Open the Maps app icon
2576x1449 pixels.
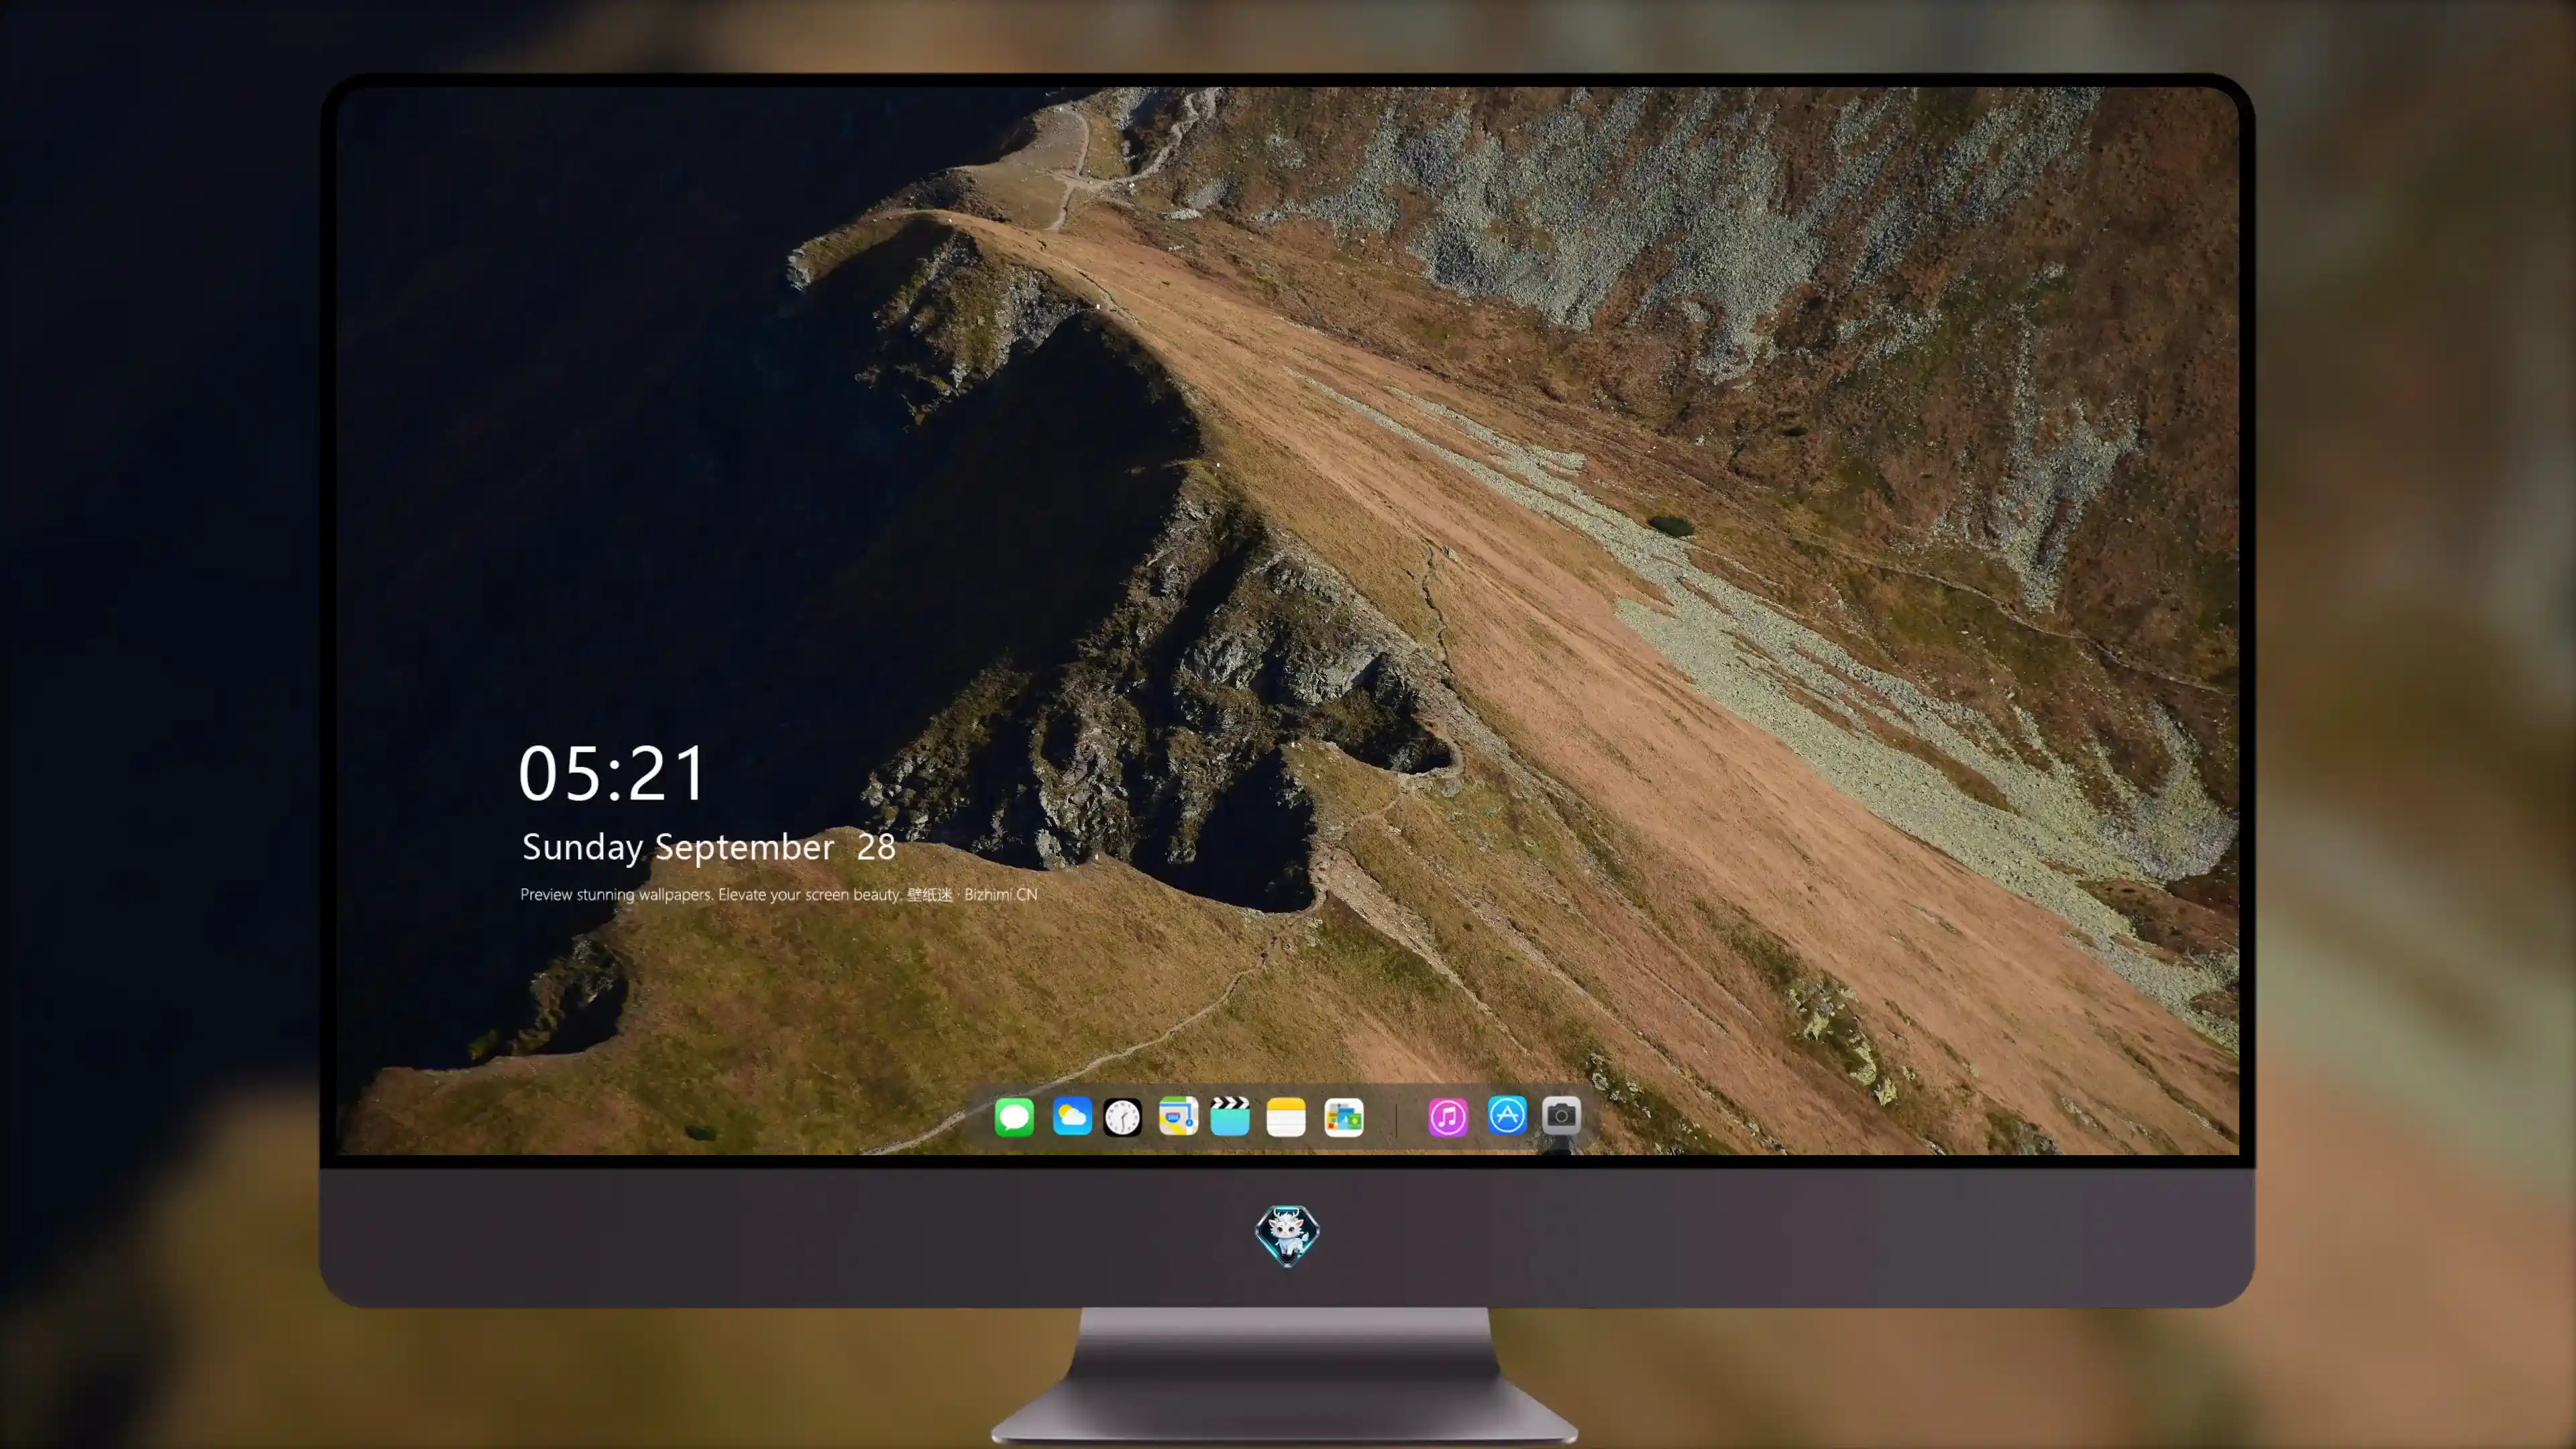pos(1178,1116)
